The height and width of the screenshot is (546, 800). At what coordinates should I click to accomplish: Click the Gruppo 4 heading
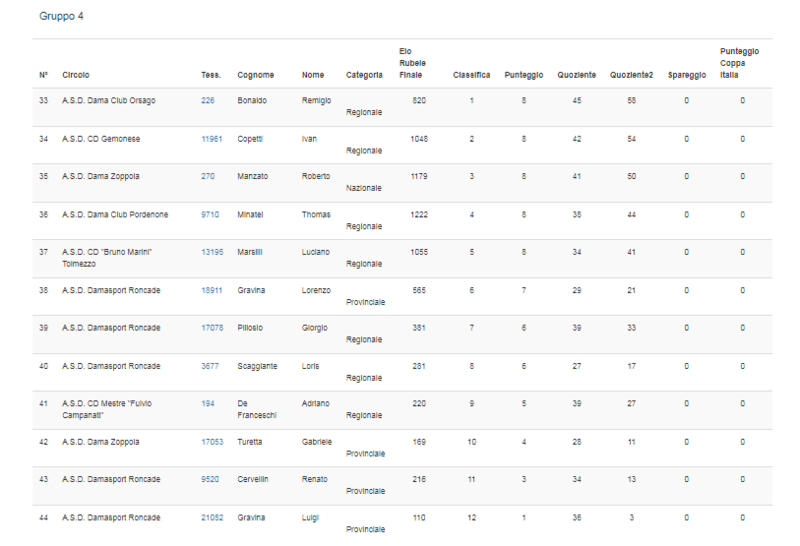[61, 17]
